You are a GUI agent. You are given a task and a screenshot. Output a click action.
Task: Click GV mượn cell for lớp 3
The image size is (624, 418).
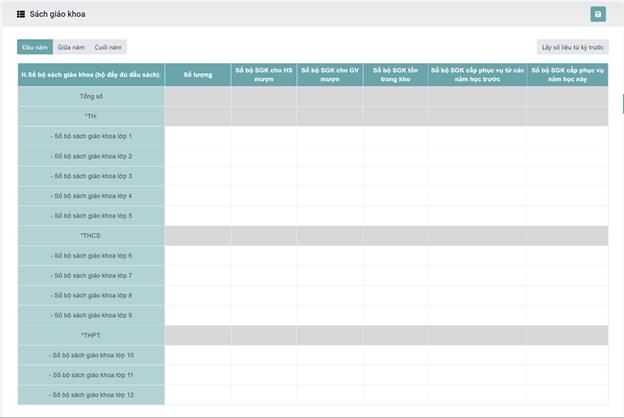329,176
